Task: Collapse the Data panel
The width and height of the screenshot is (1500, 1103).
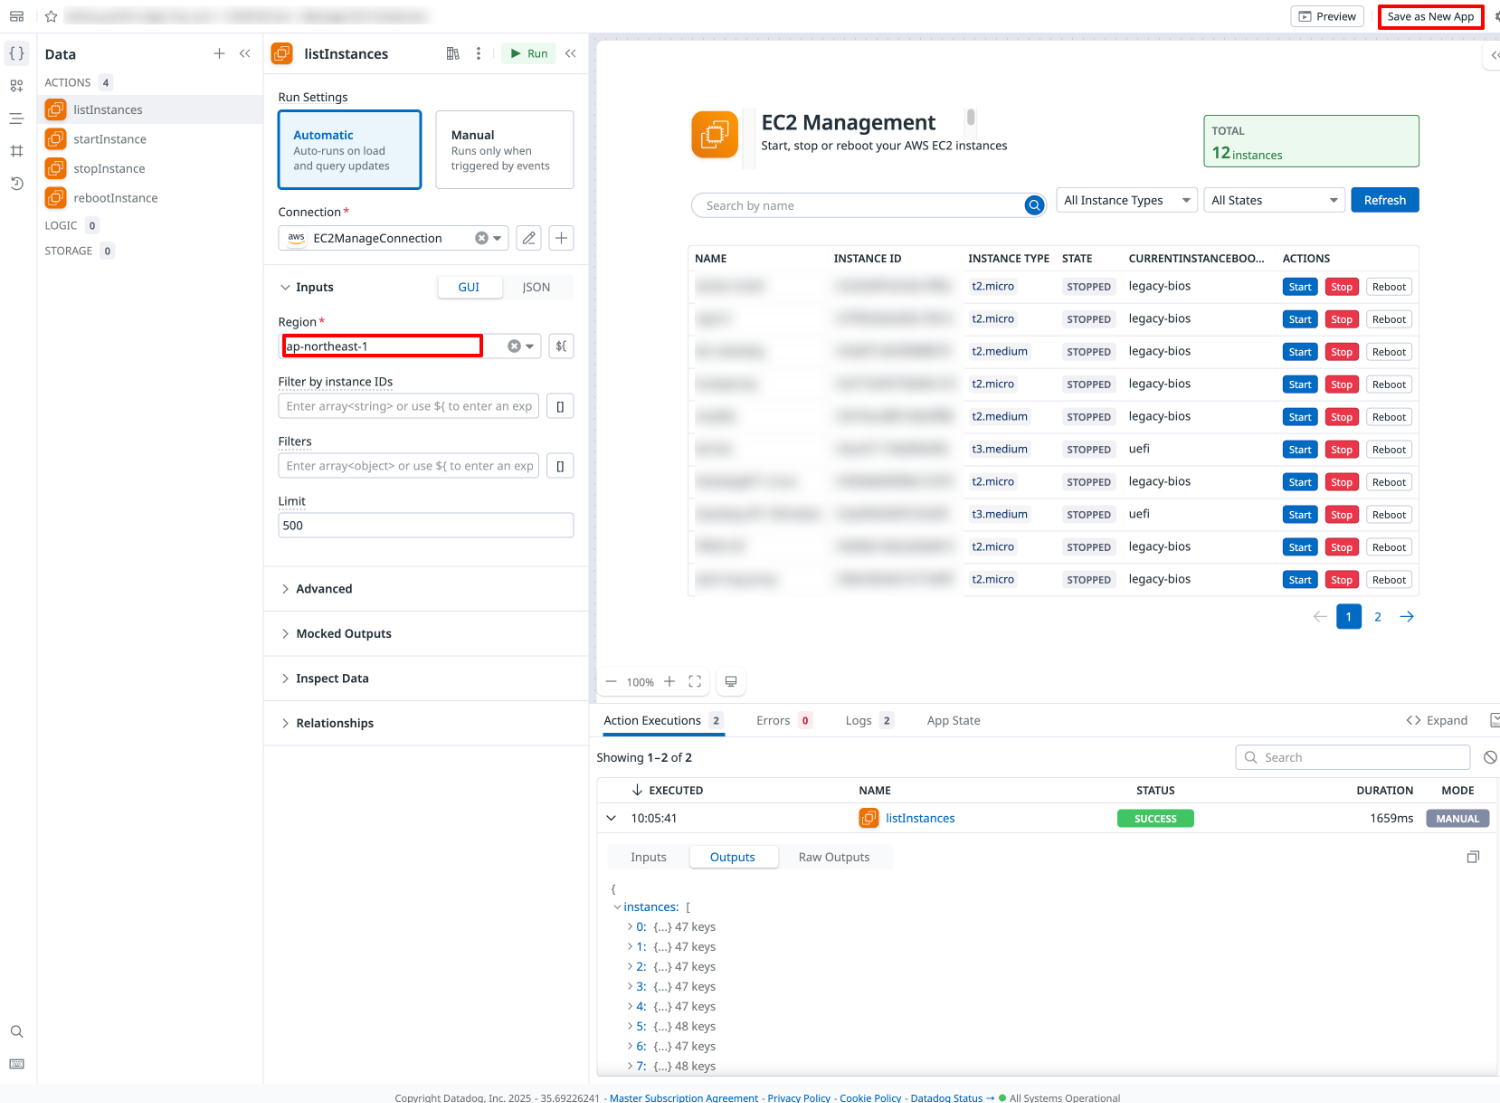Action: click(x=245, y=53)
